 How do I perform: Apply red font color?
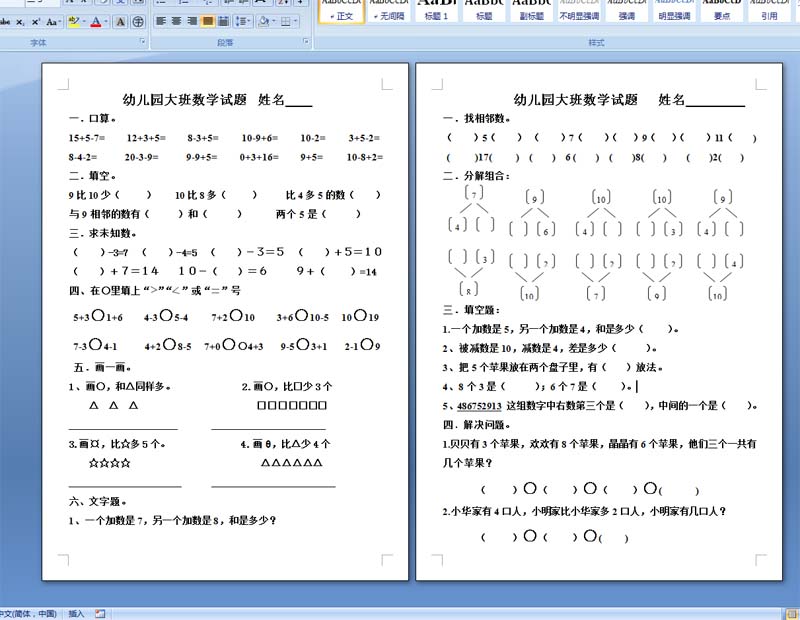pyautogui.click(x=95, y=22)
